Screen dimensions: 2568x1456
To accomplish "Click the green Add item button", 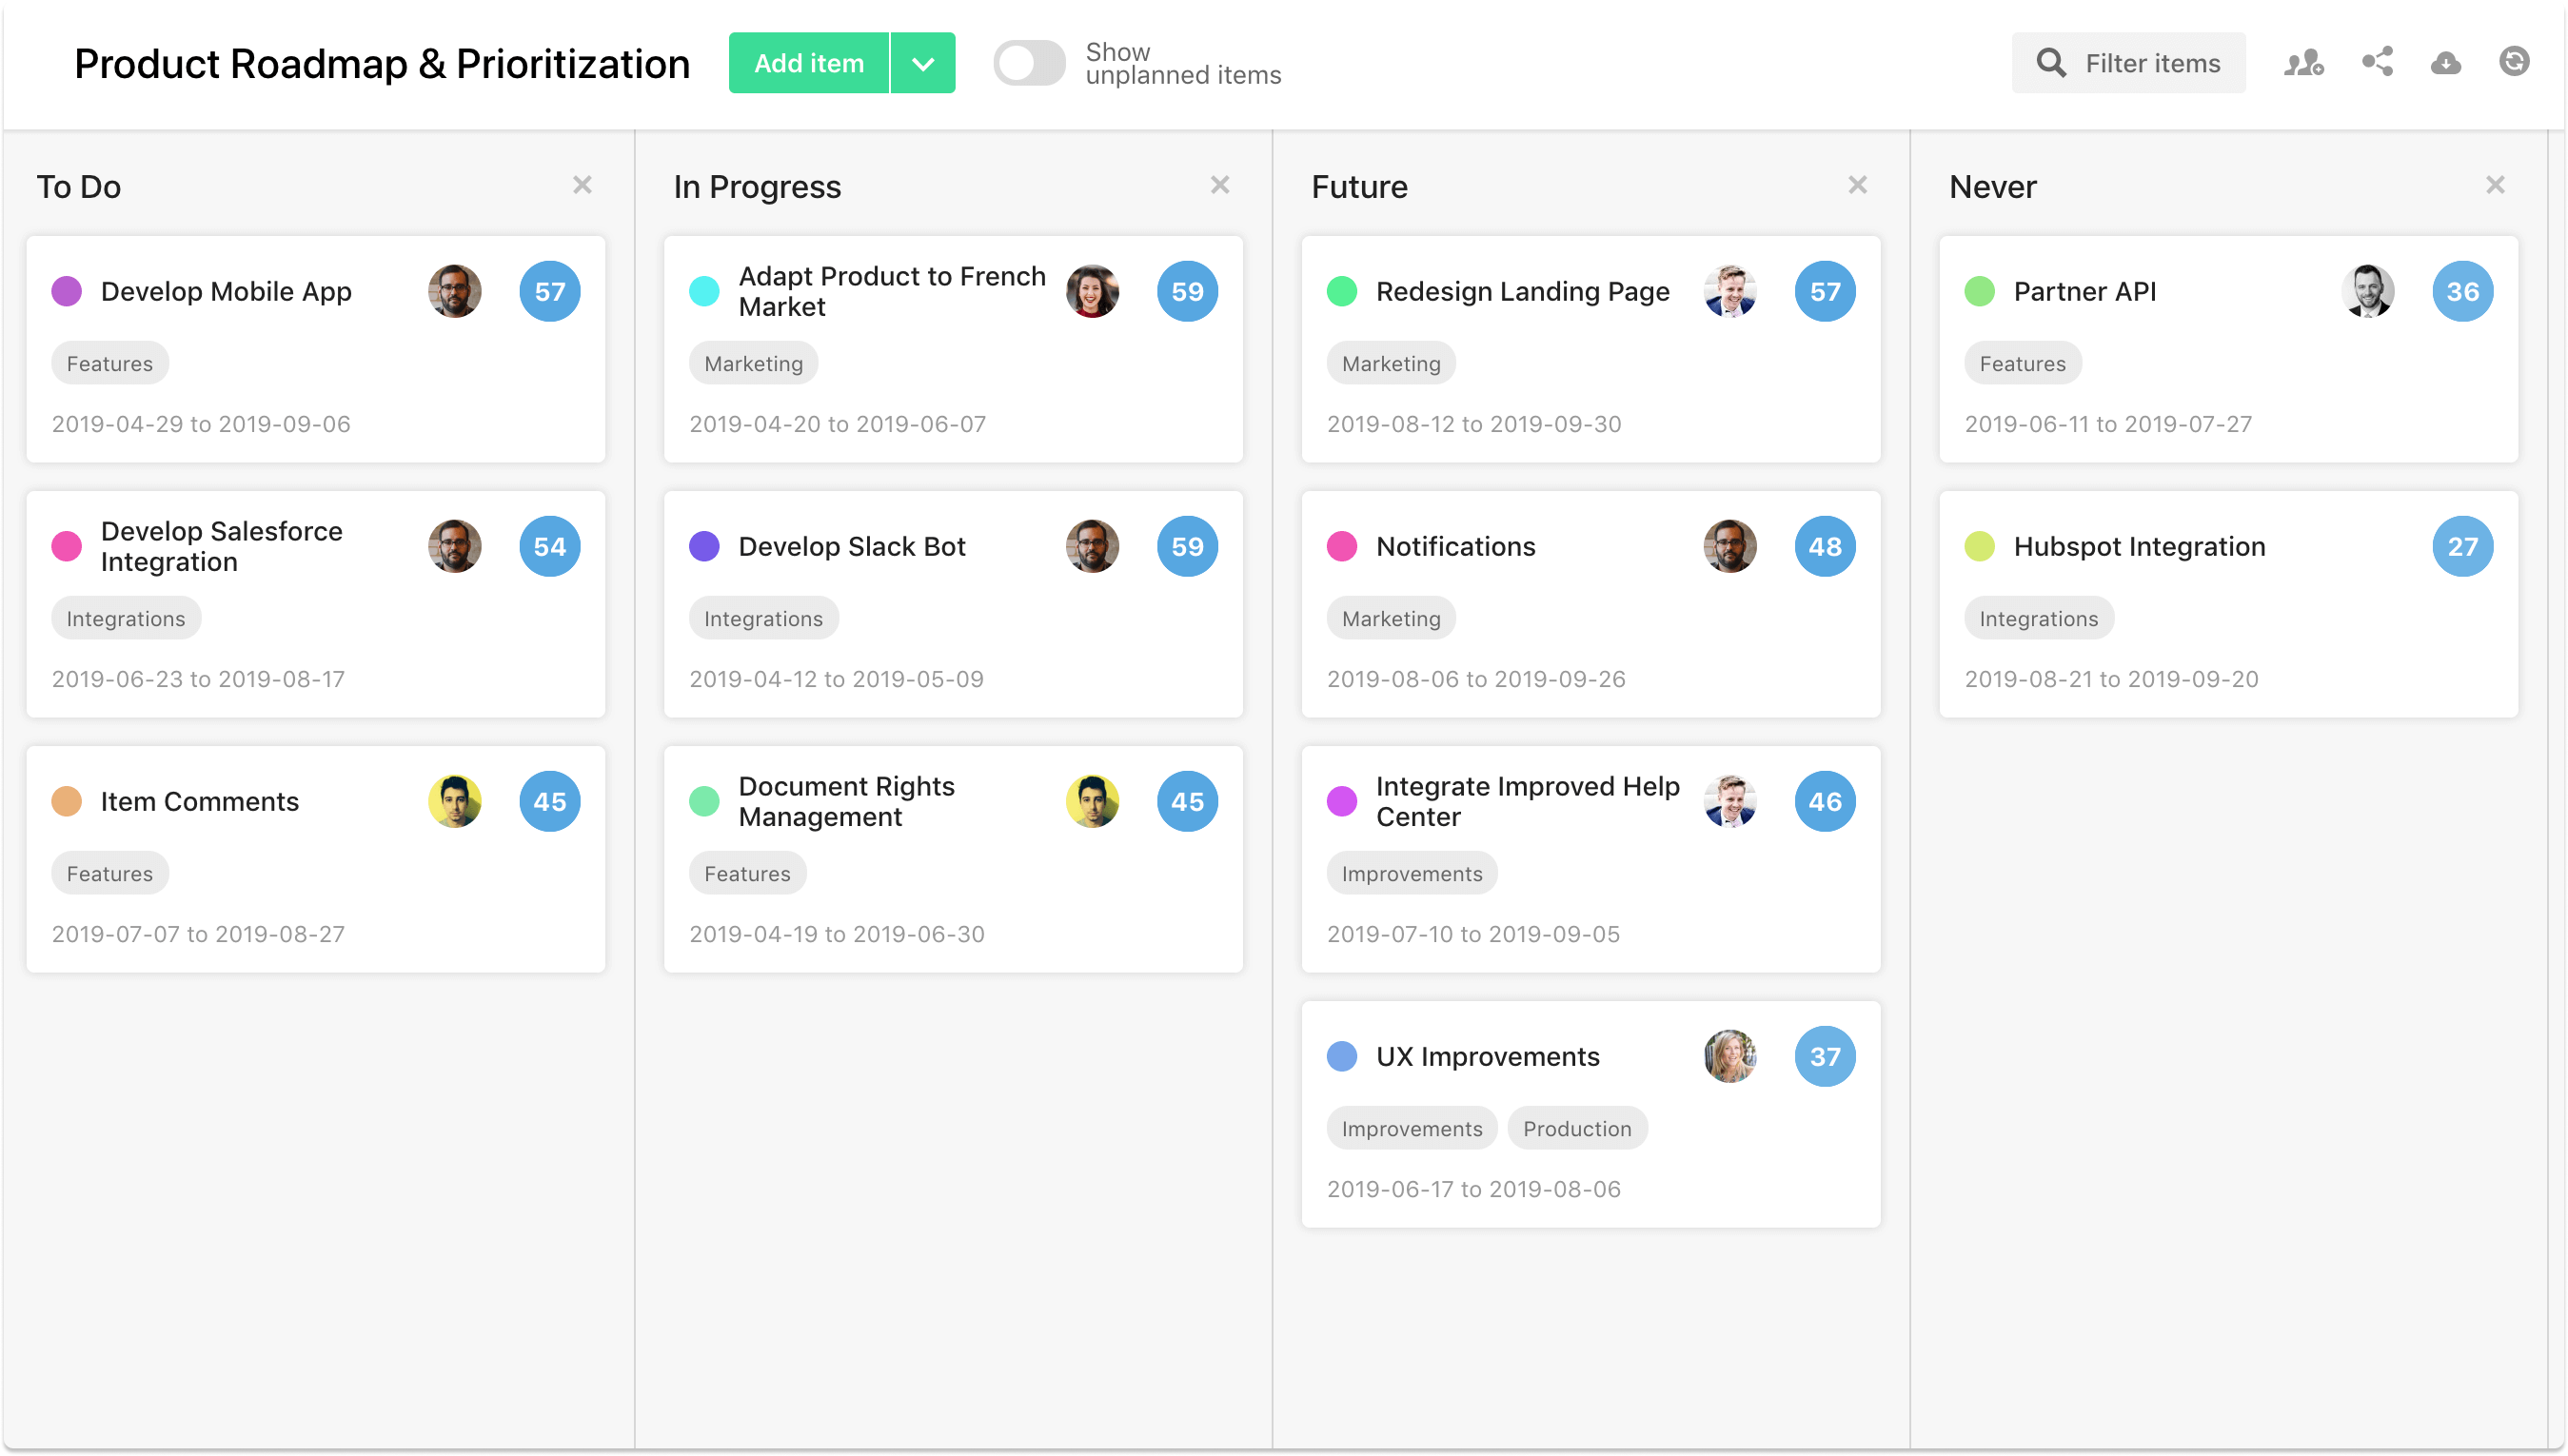I will tap(809, 62).
